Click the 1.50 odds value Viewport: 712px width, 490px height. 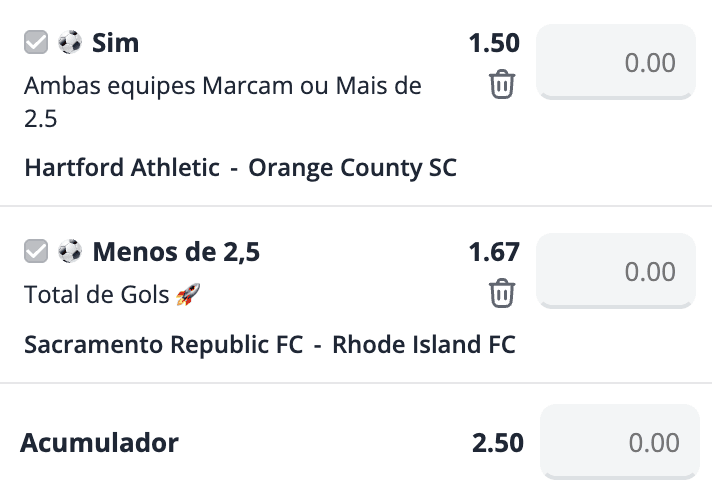point(494,43)
